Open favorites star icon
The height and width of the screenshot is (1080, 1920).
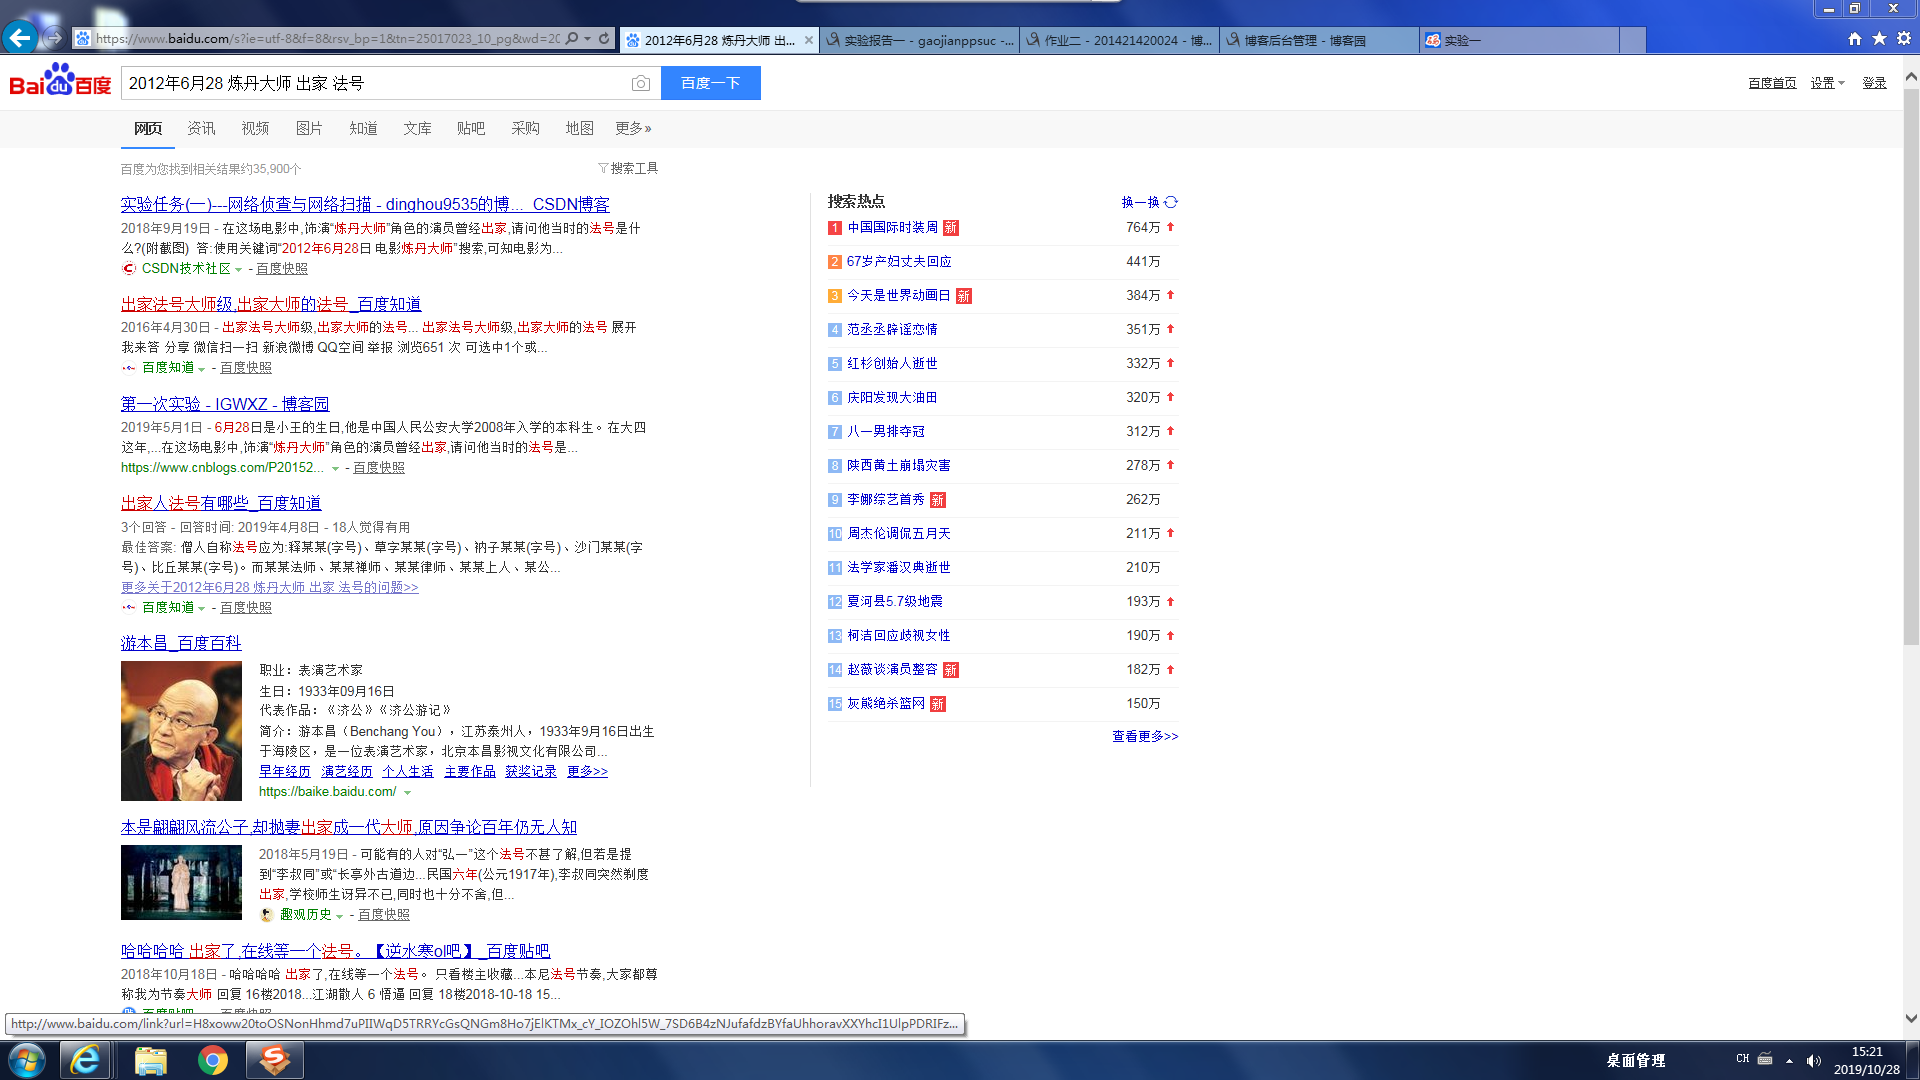click(1879, 39)
